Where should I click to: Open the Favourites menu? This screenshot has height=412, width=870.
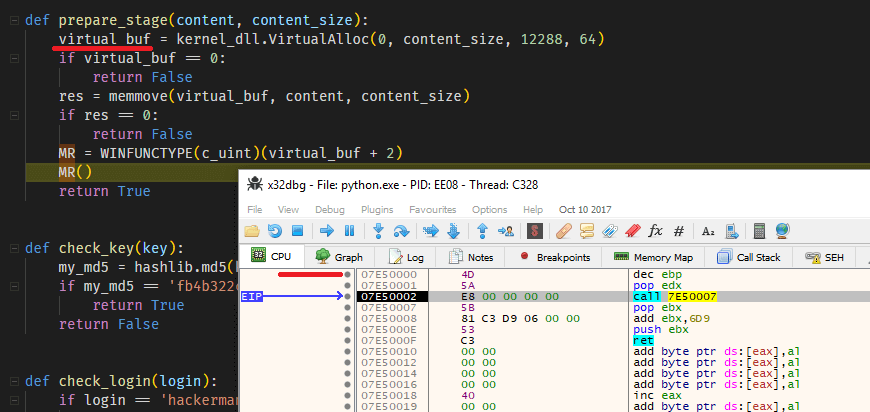pyautogui.click(x=432, y=210)
